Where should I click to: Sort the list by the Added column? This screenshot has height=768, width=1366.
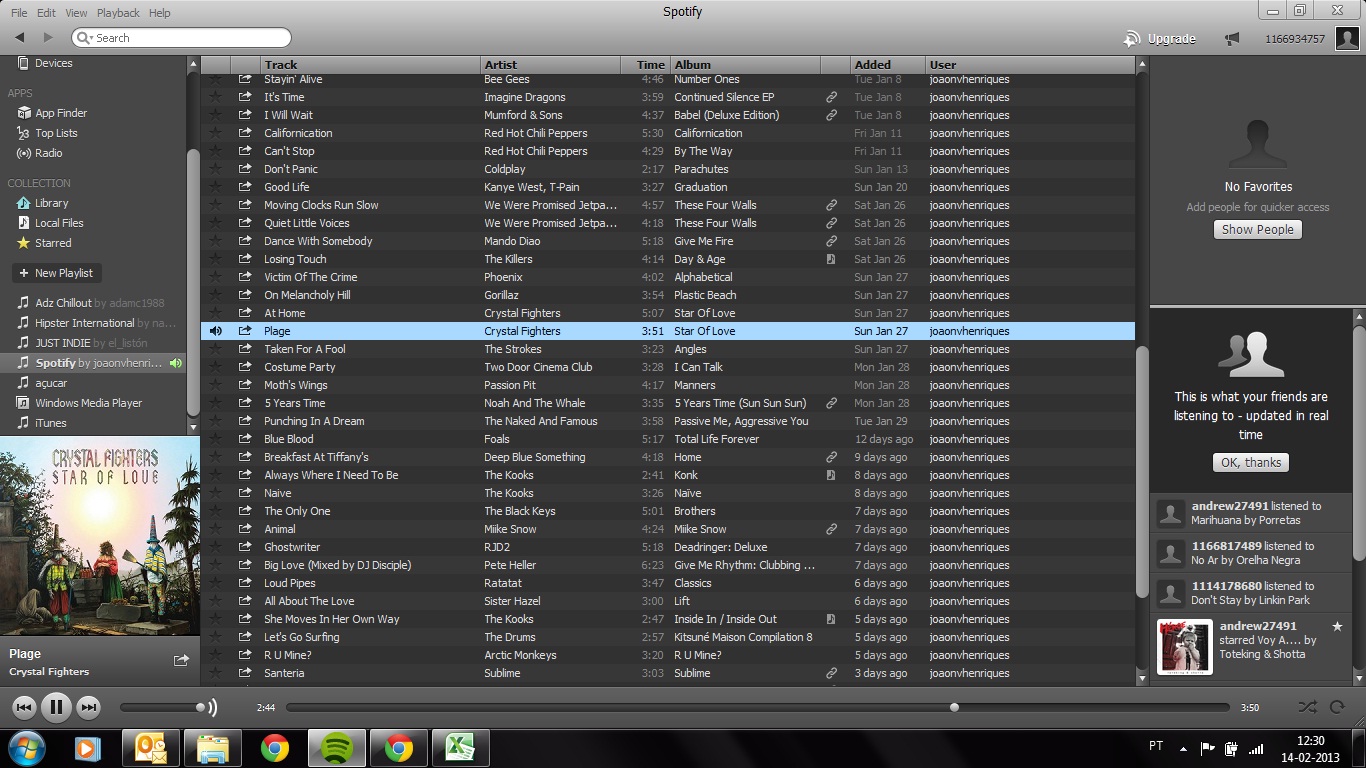pyautogui.click(x=887, y=64)
